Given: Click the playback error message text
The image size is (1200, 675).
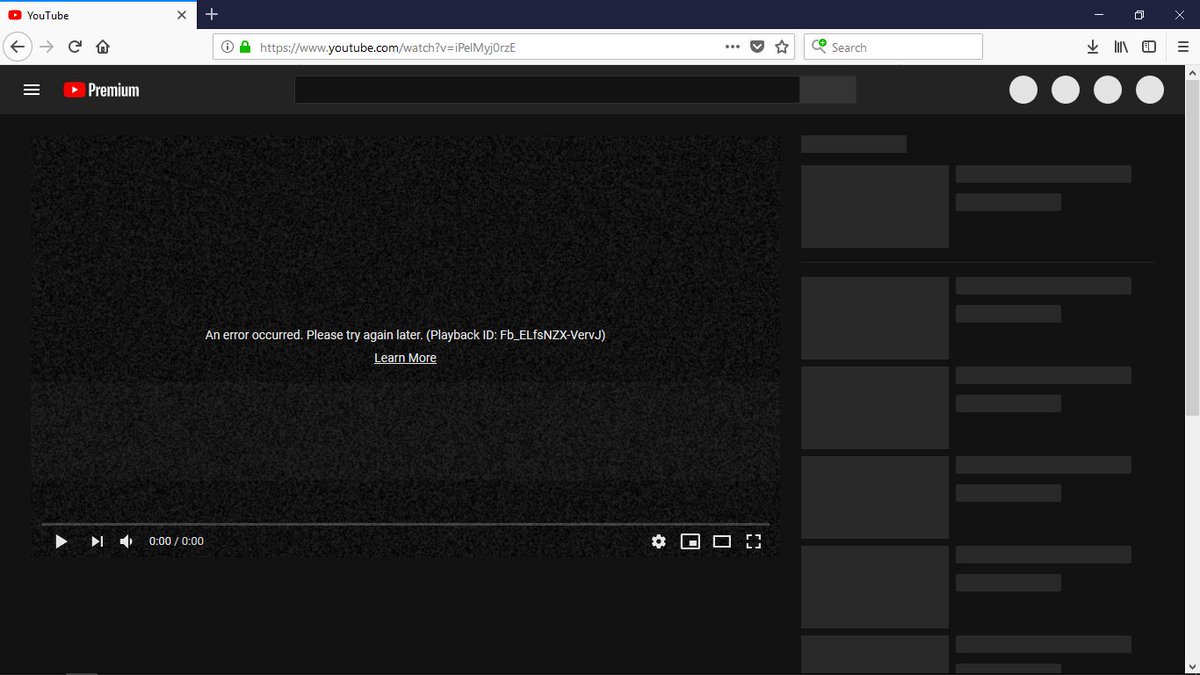Looking at the screenshot, I should point(405,335).
